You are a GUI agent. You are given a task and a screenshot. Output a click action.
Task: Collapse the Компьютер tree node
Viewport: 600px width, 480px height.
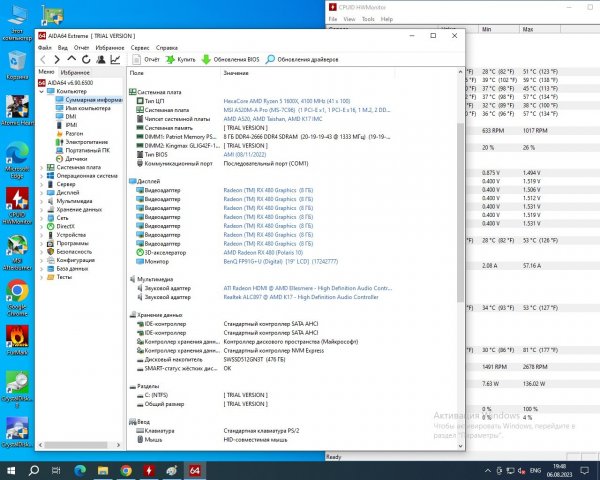[x=42, y=92]
